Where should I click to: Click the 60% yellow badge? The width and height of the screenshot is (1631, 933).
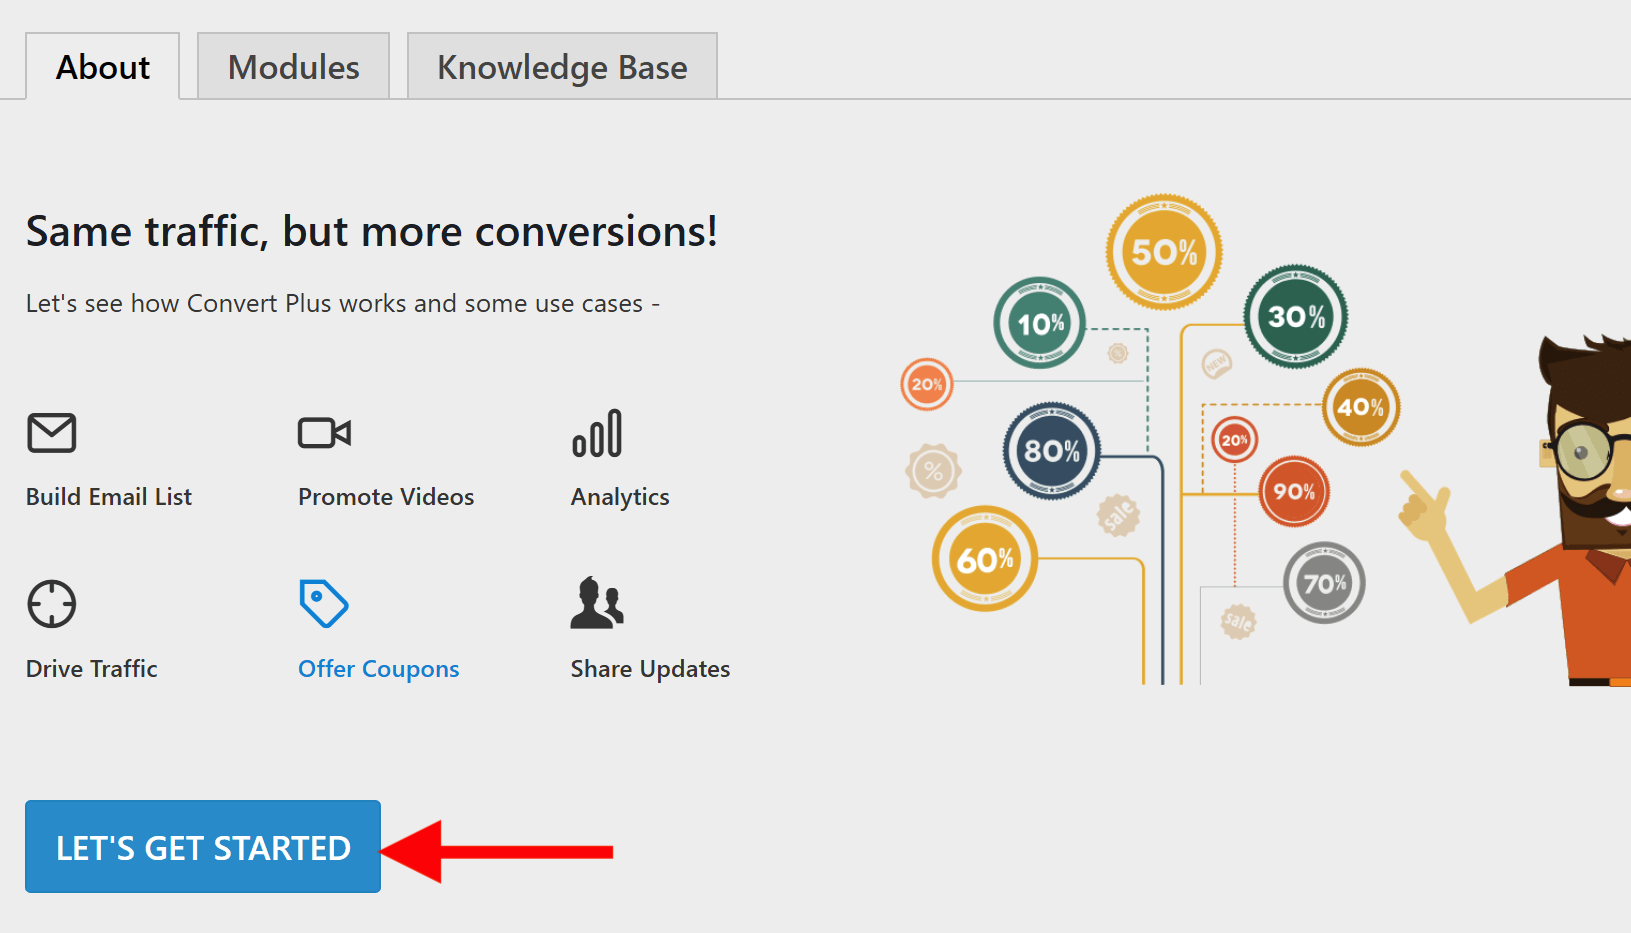[985, 558]
